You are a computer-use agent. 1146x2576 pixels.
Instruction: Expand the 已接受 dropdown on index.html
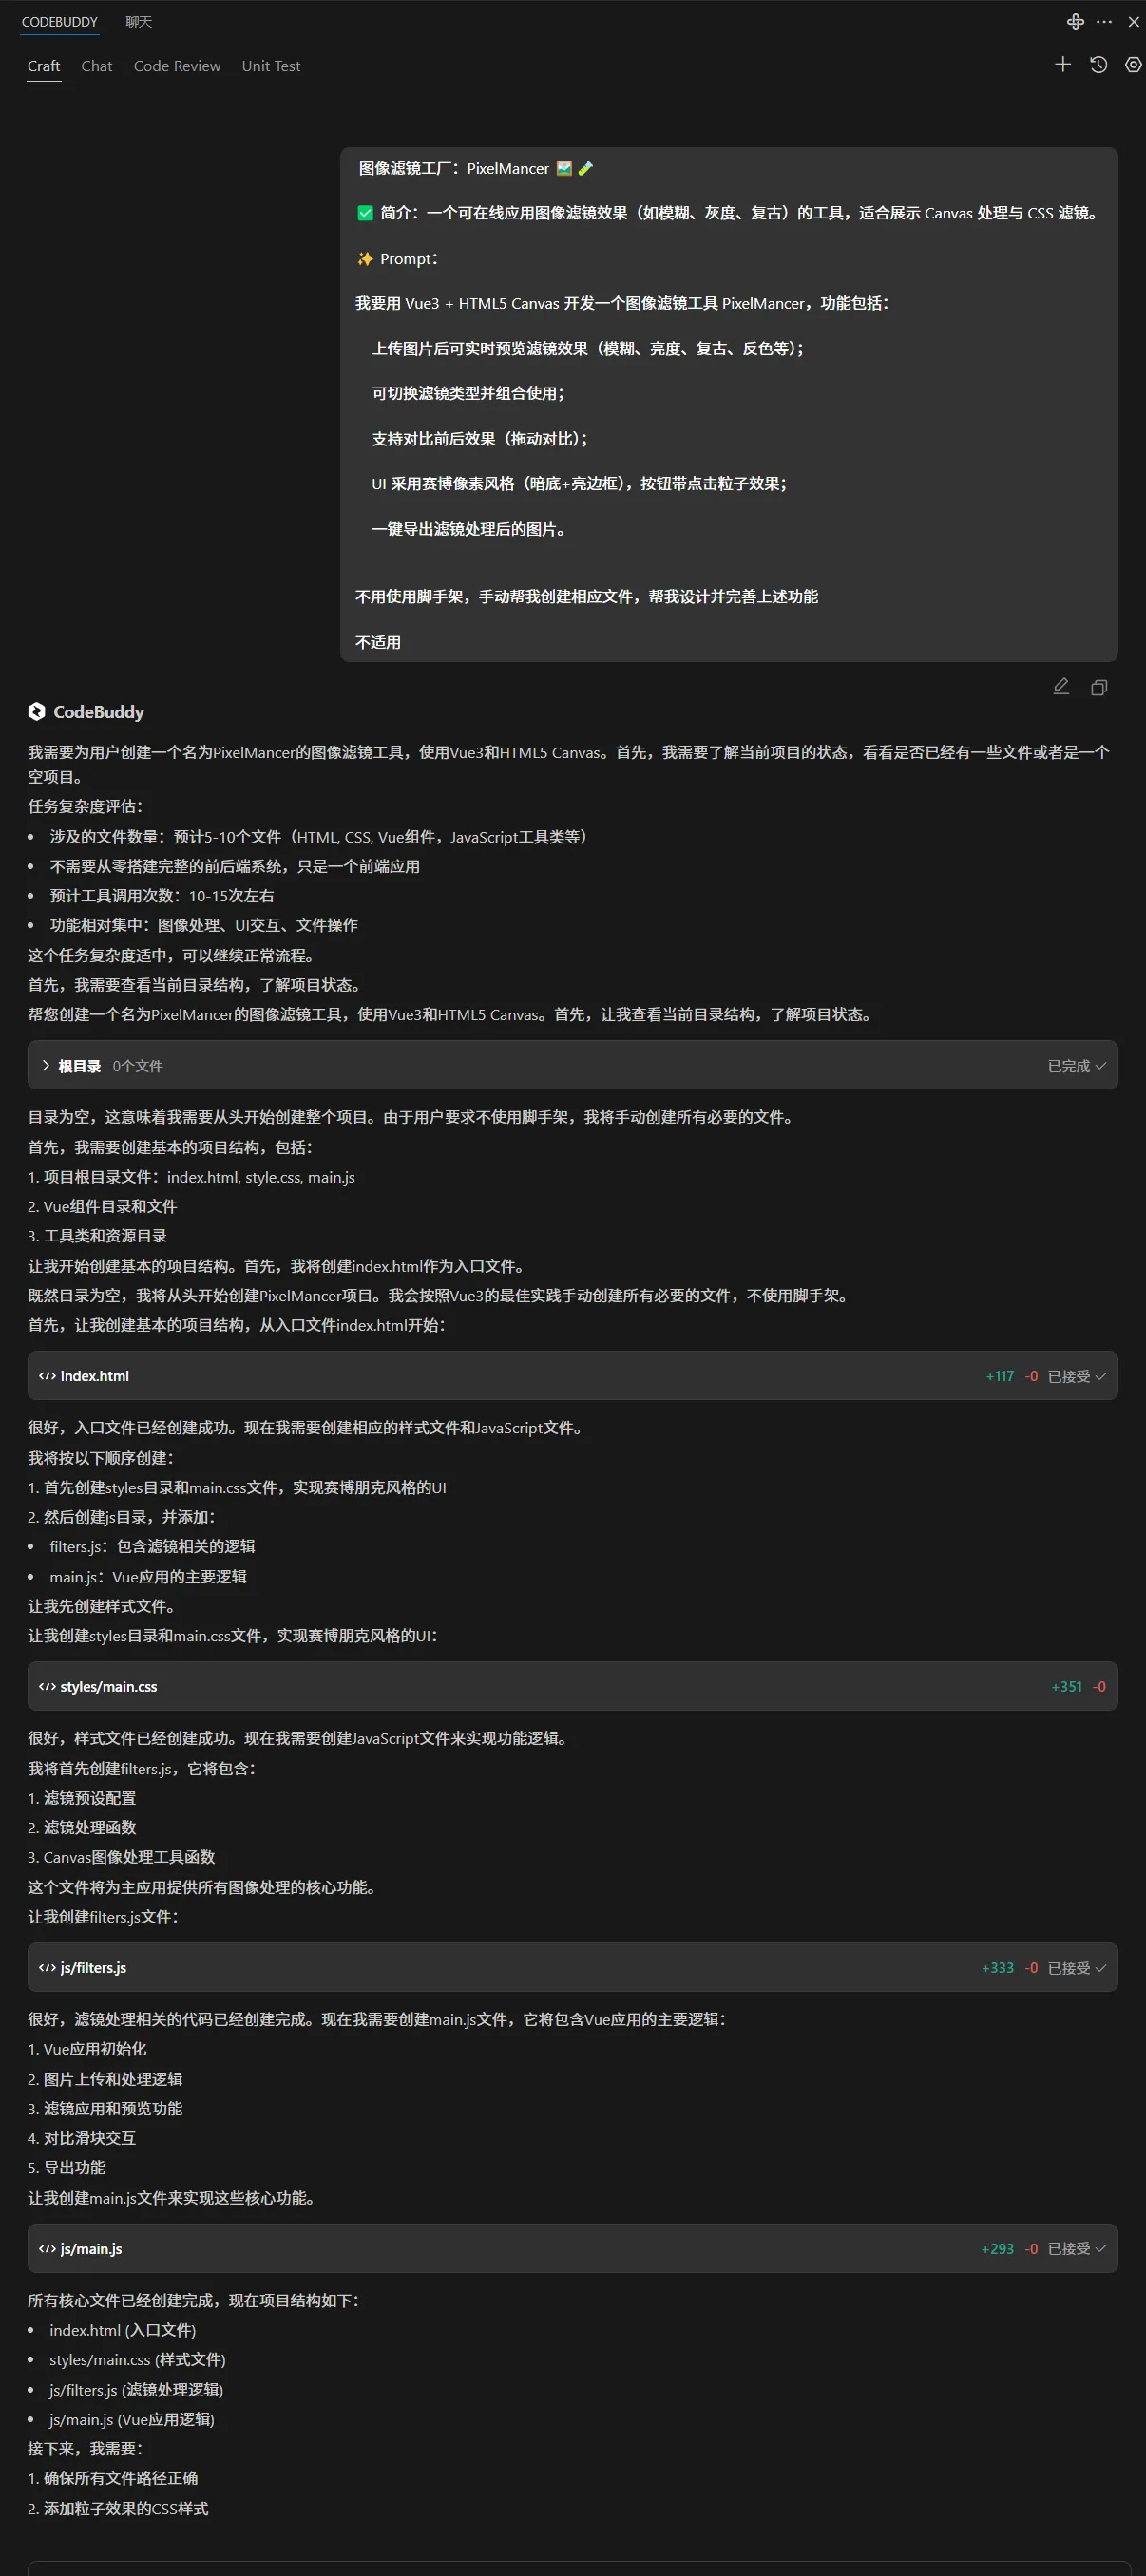(1076, 1376)
